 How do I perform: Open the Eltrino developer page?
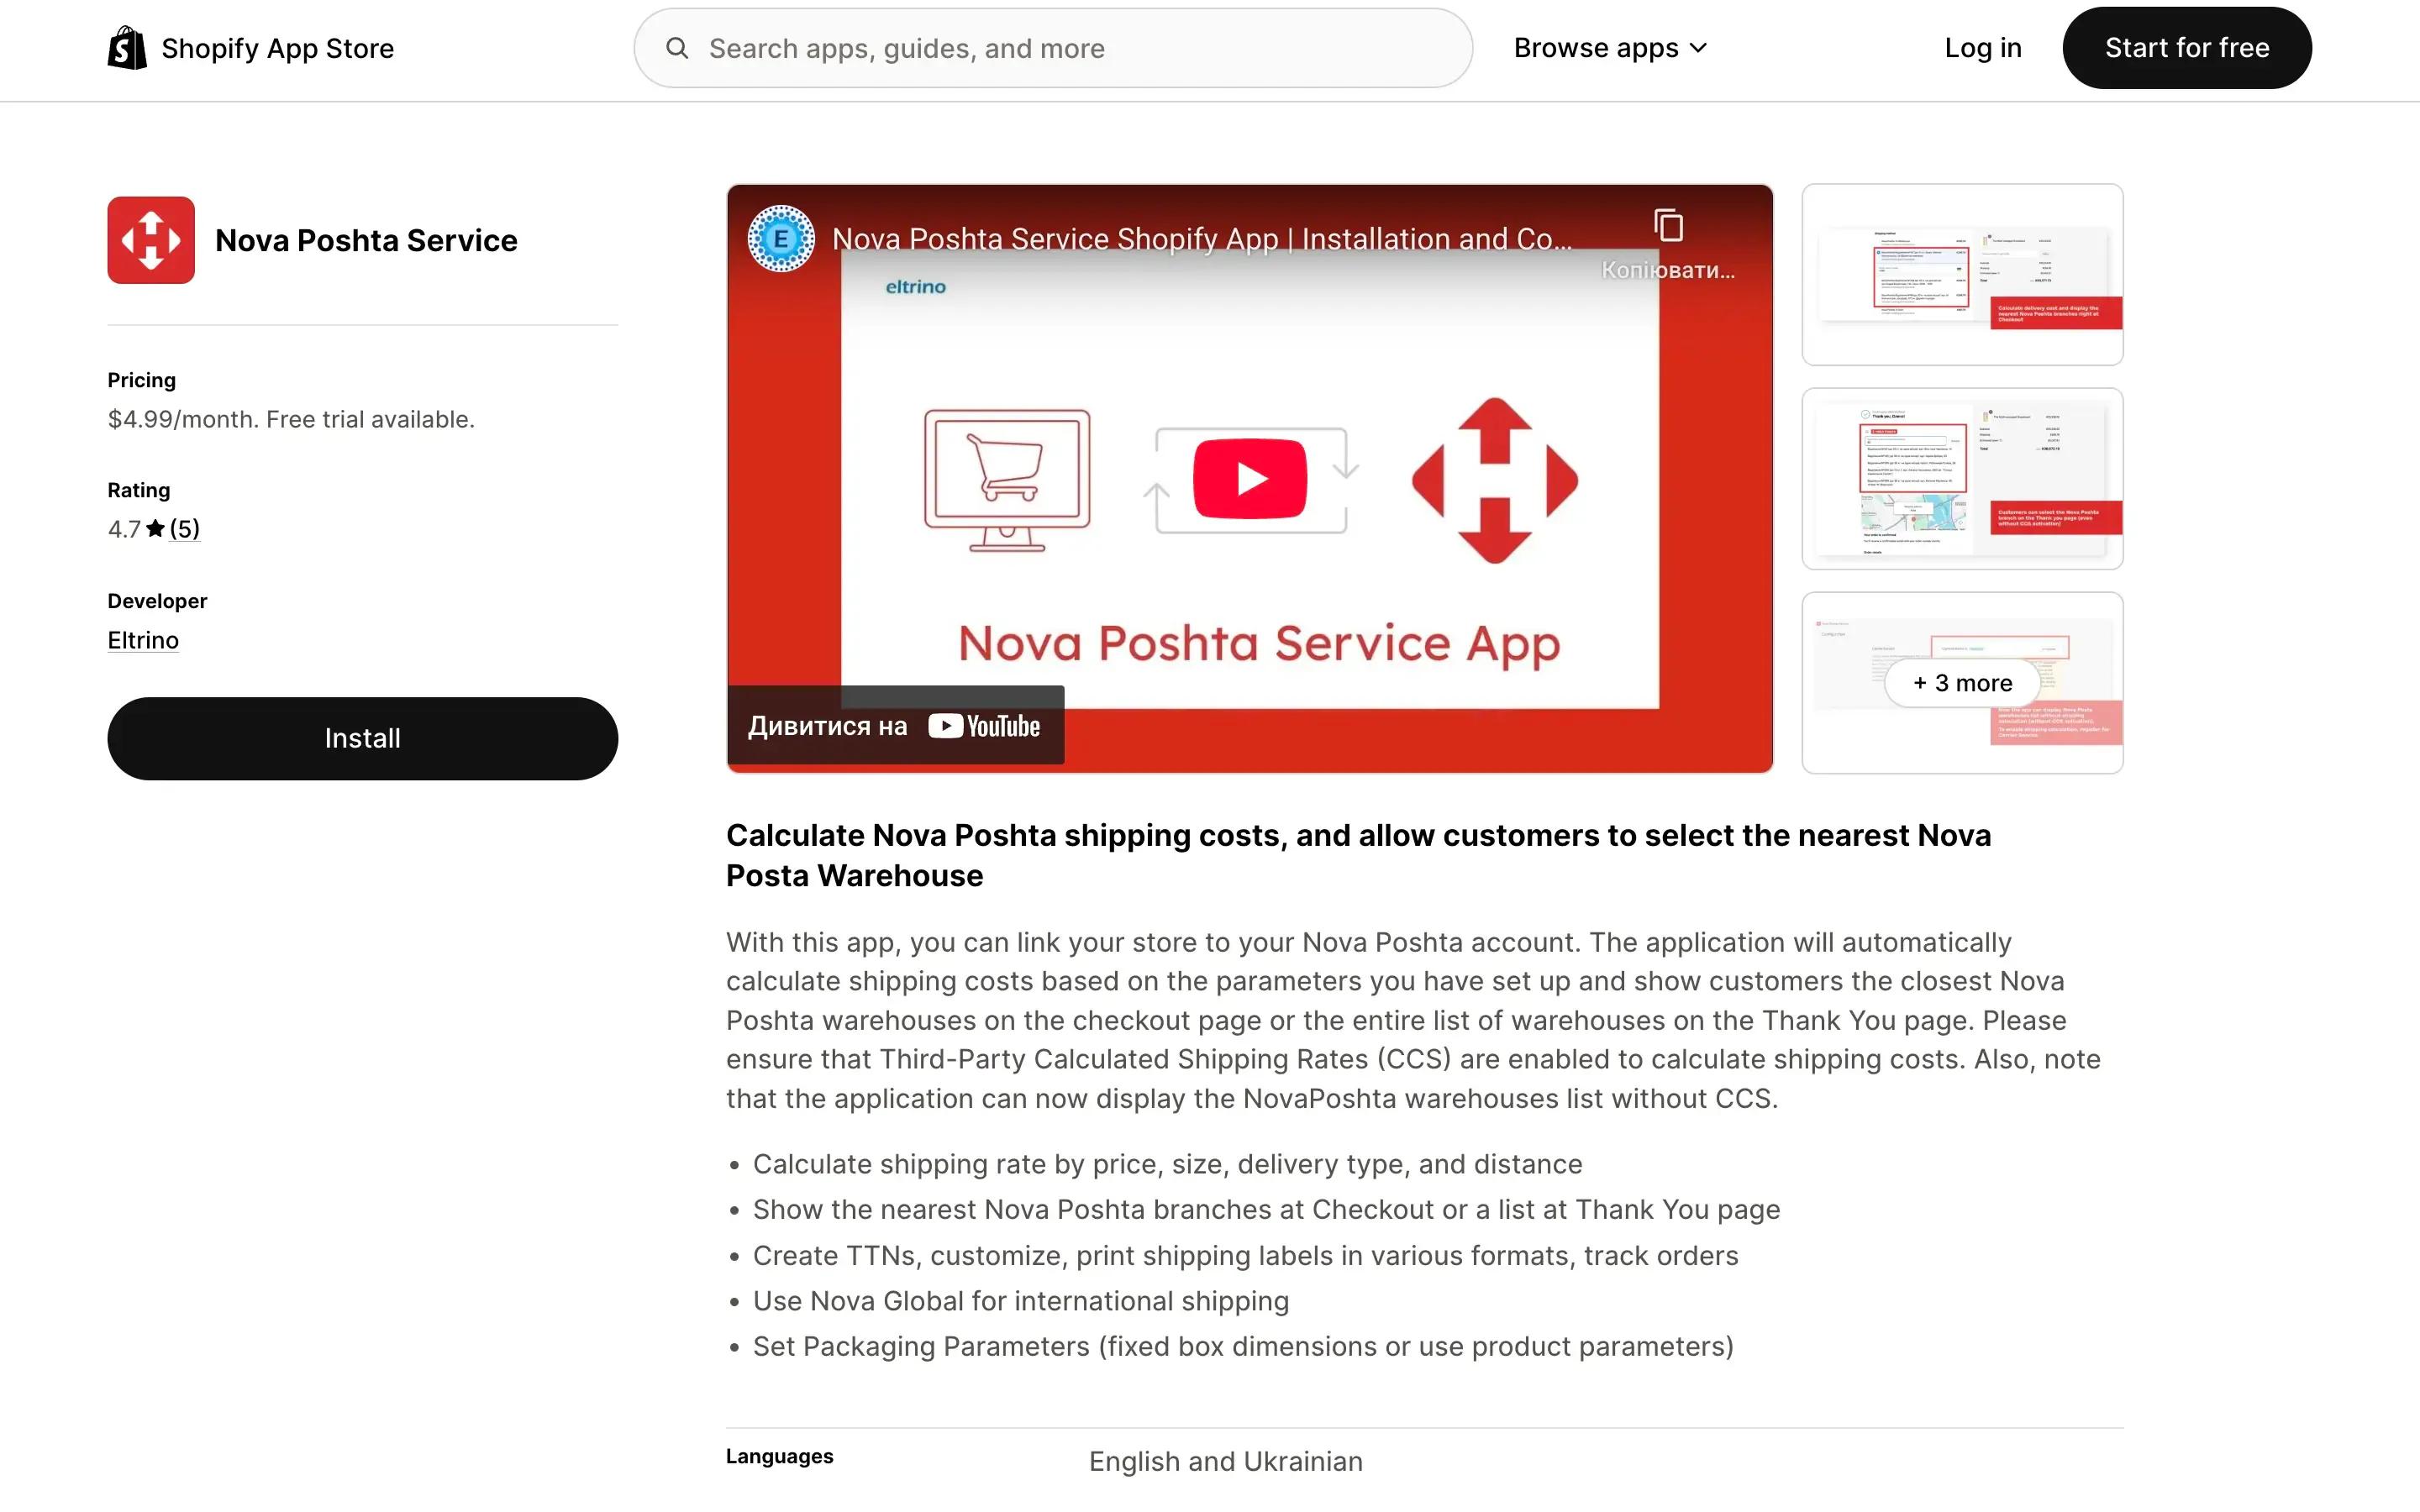coord(142,639)
